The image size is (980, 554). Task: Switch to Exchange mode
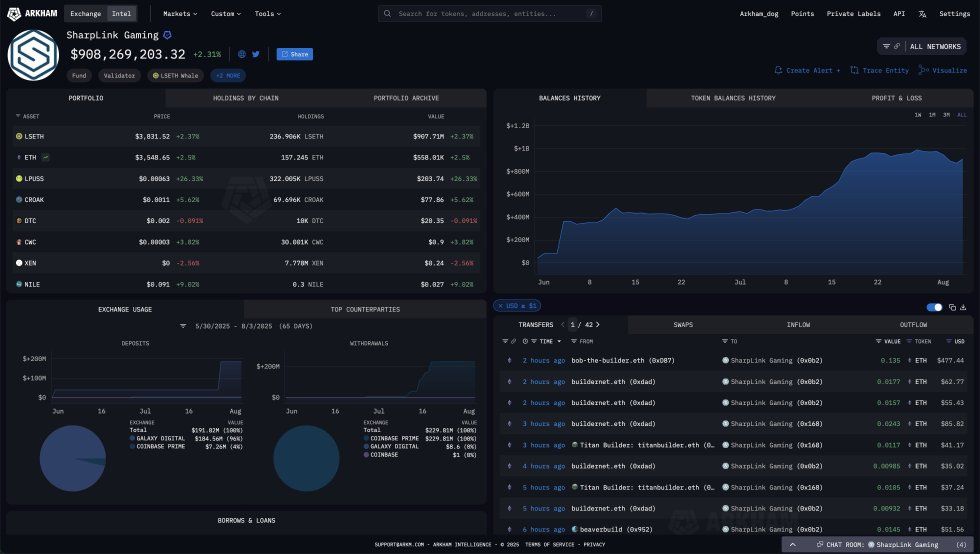[x=86, y=13]
